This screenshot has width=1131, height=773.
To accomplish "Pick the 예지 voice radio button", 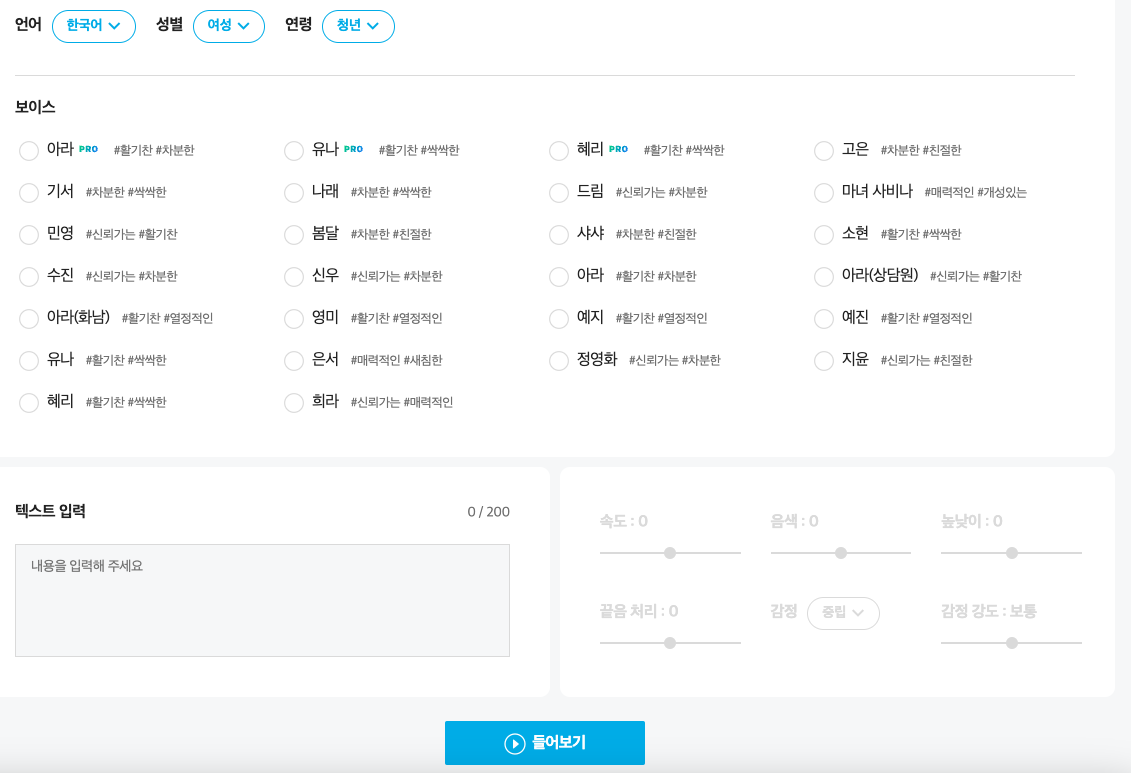I will click(x=559, y=319).
